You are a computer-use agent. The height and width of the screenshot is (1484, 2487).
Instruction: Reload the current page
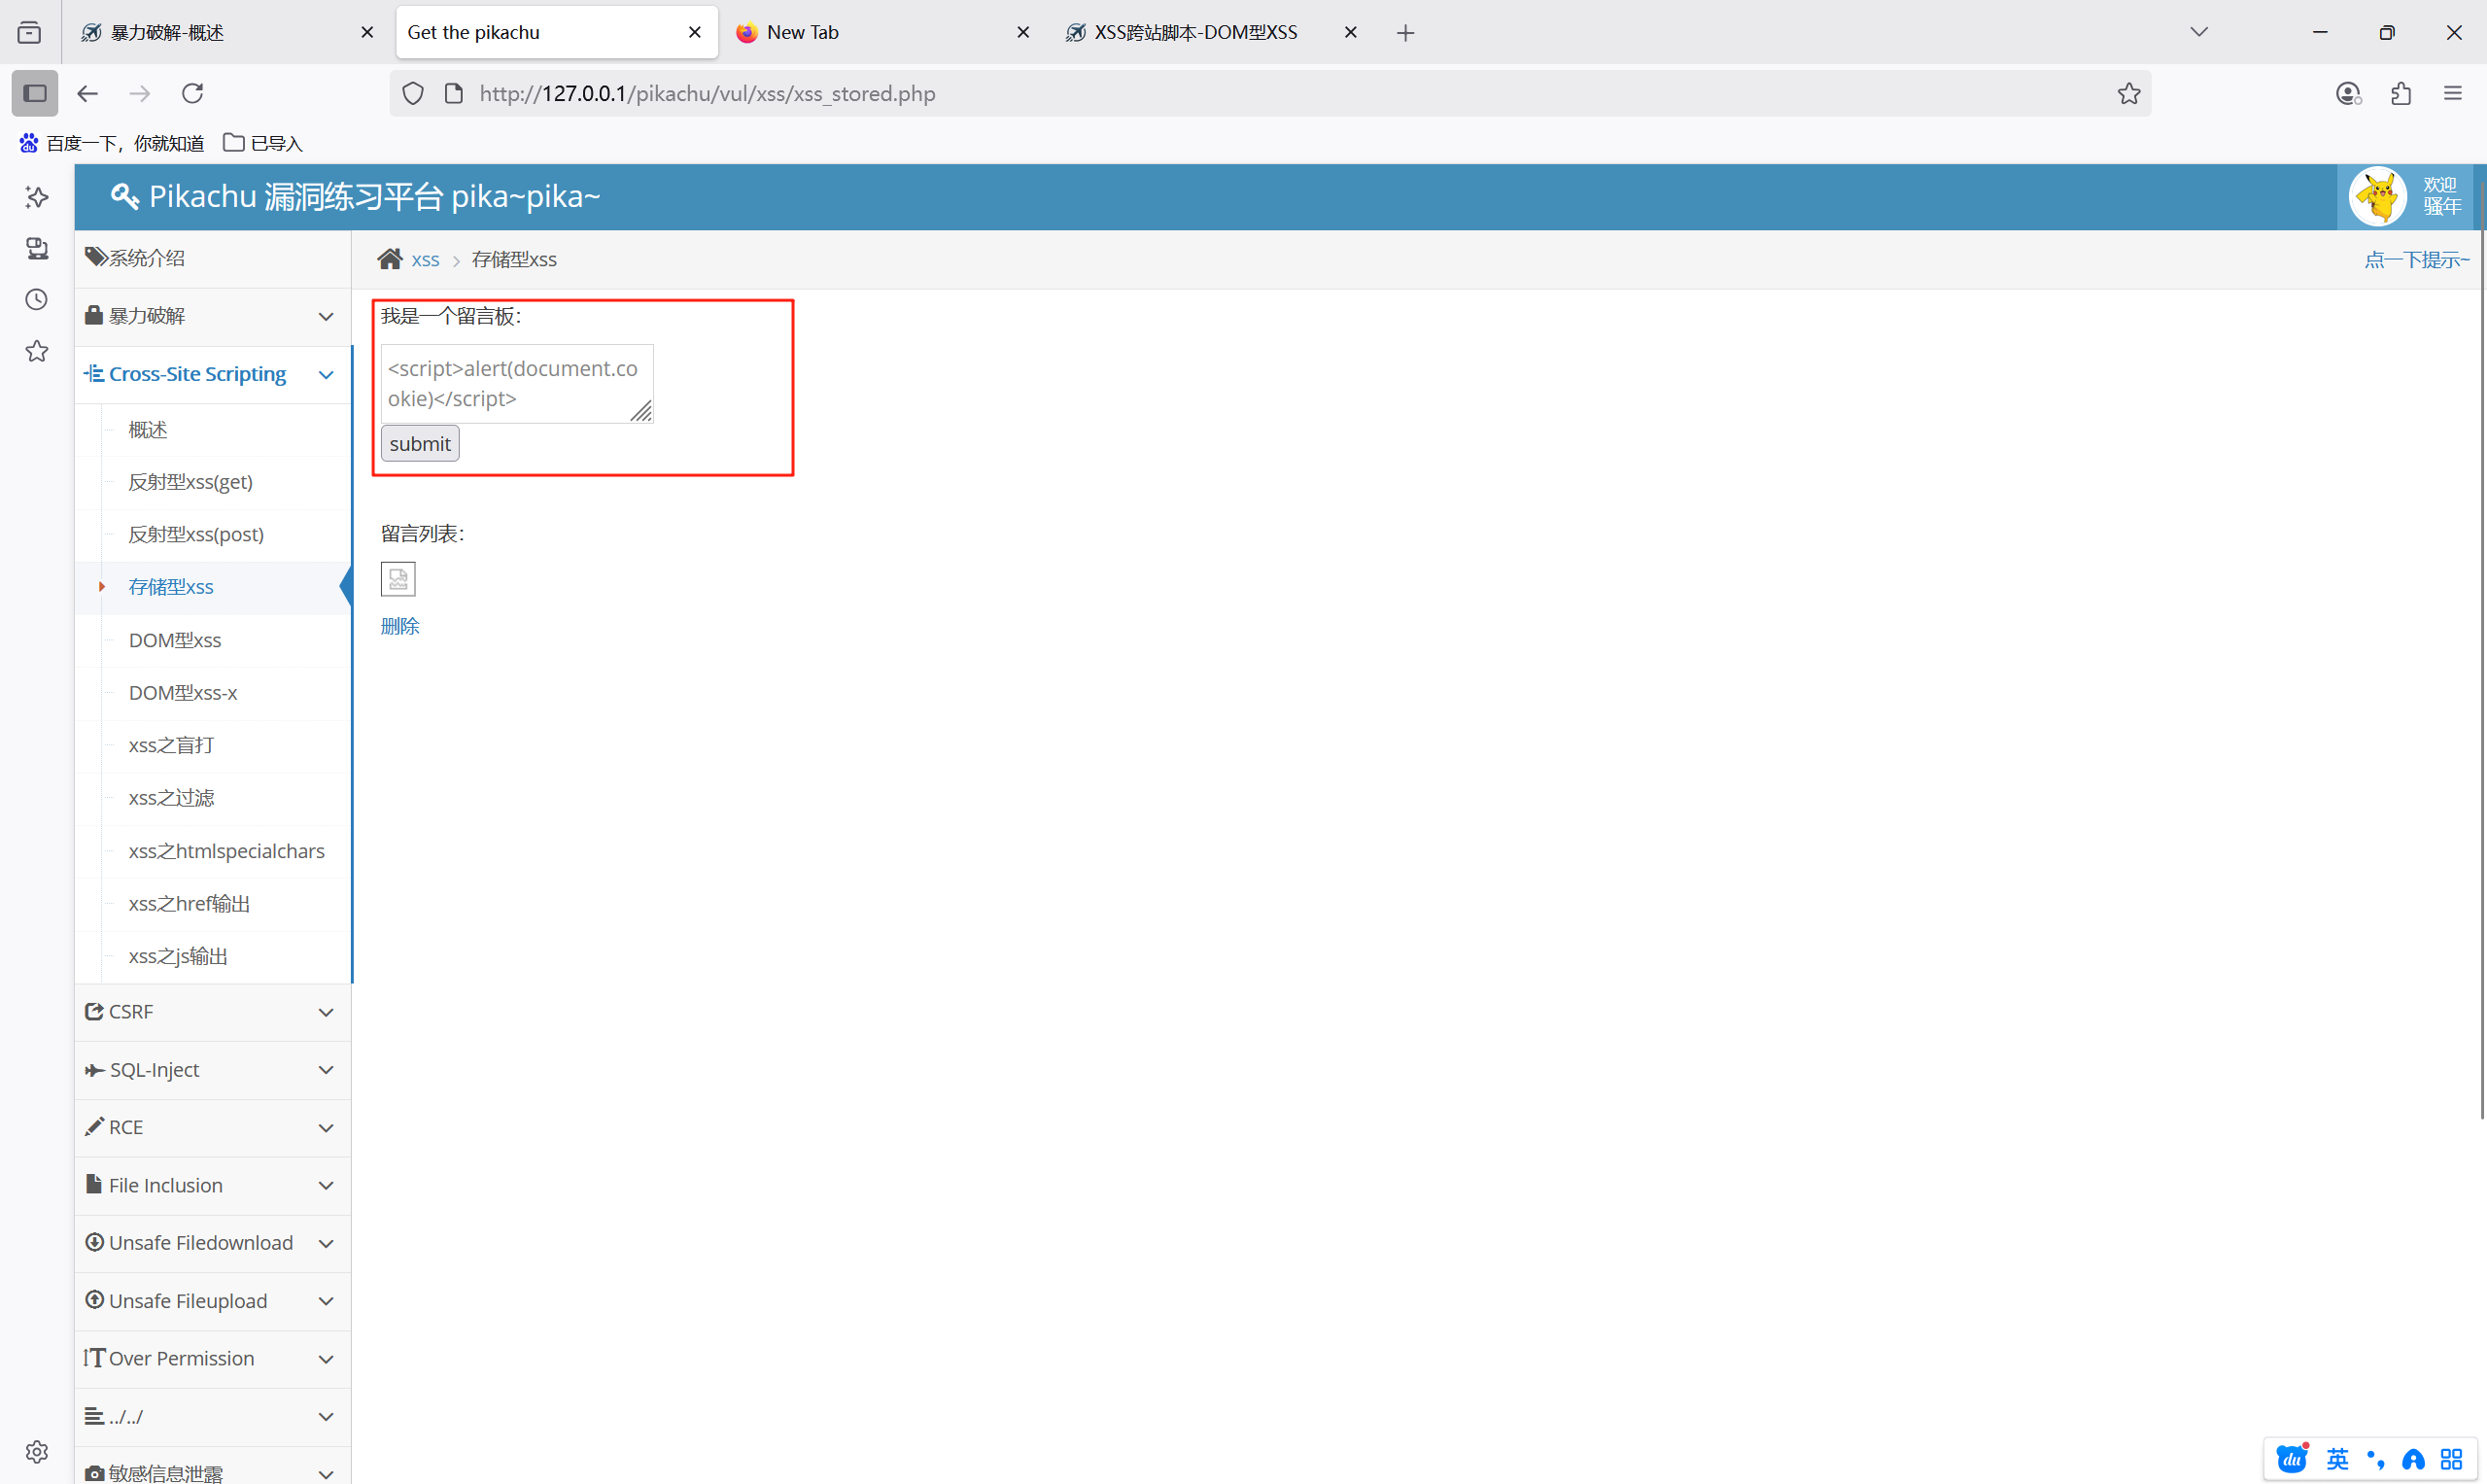coord(192,93)
